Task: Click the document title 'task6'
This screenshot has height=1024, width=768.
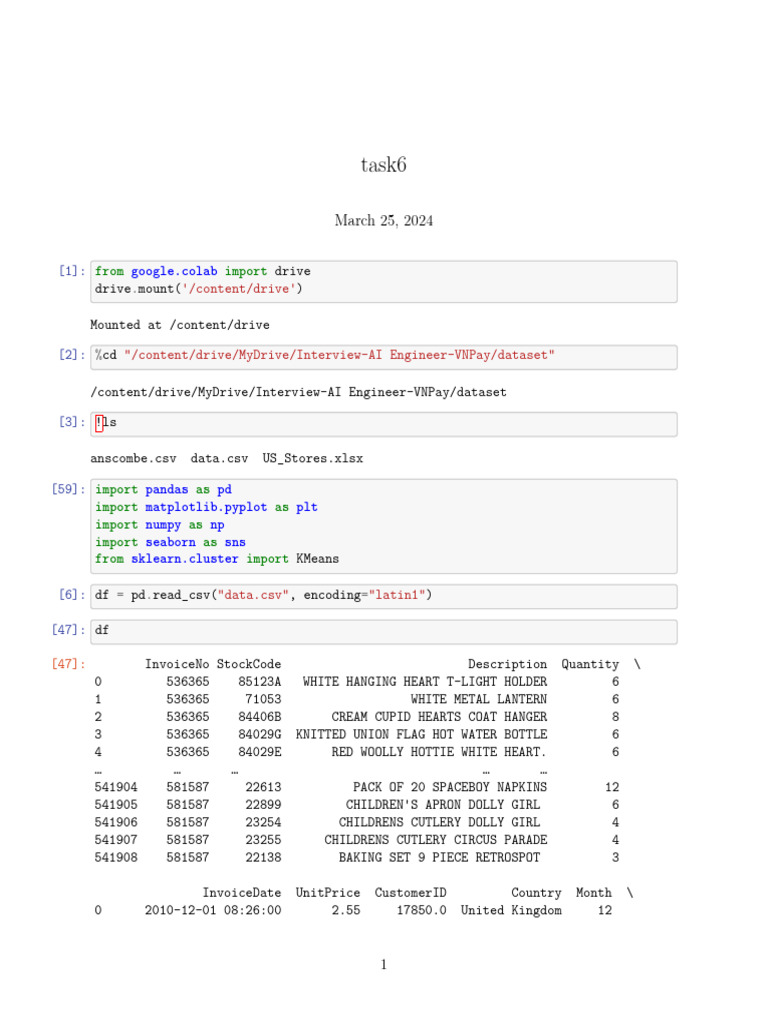Action: click(383, 165)
